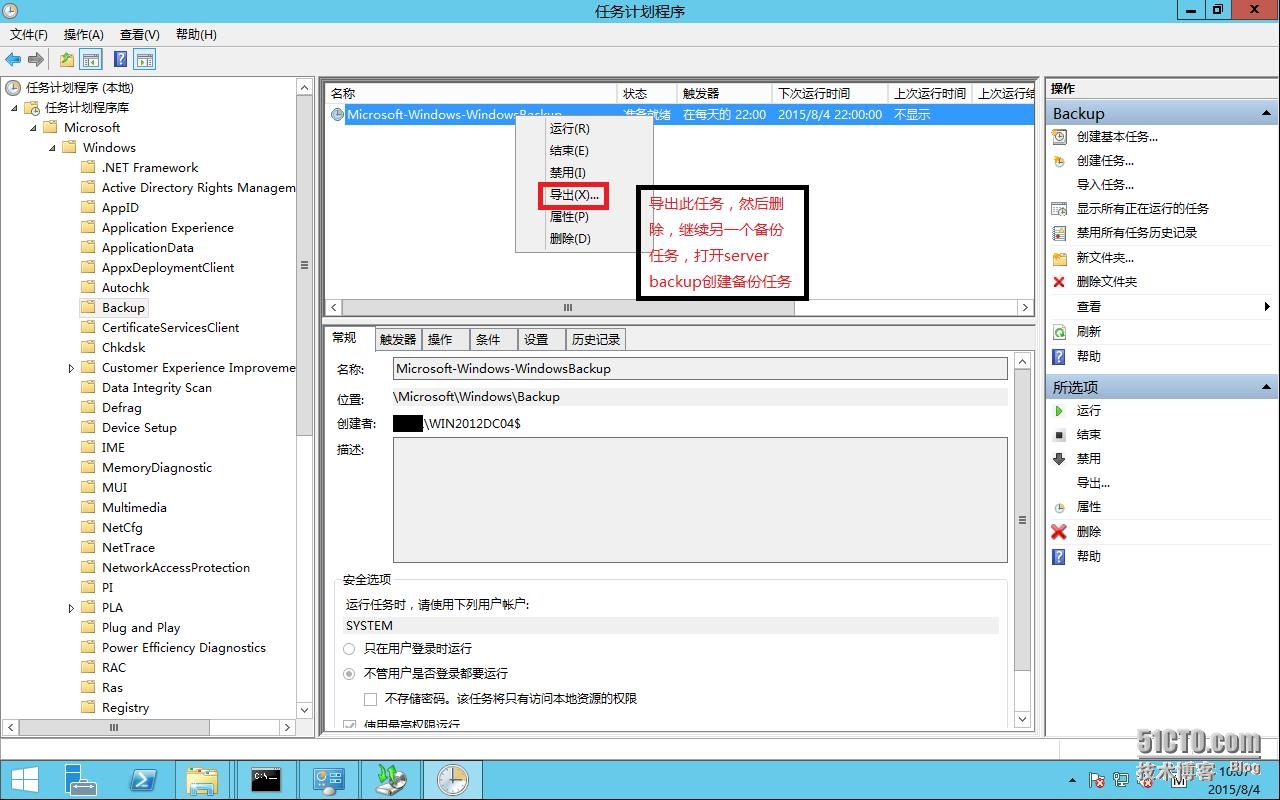Expand 查看 submenu arrow
The image size is (1280, 800).
[x=1267, y=307]
